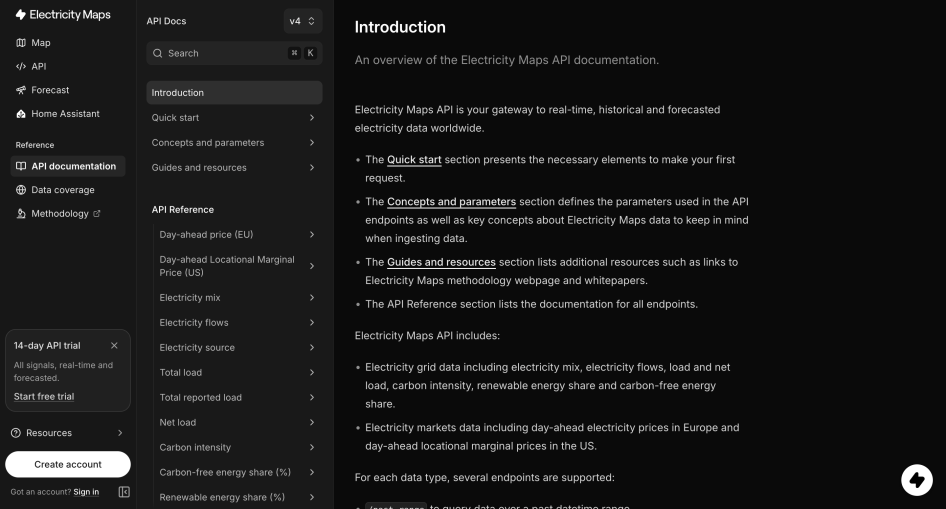Click the Introduction page heading

pyautogui.click(x=400, y=27)
